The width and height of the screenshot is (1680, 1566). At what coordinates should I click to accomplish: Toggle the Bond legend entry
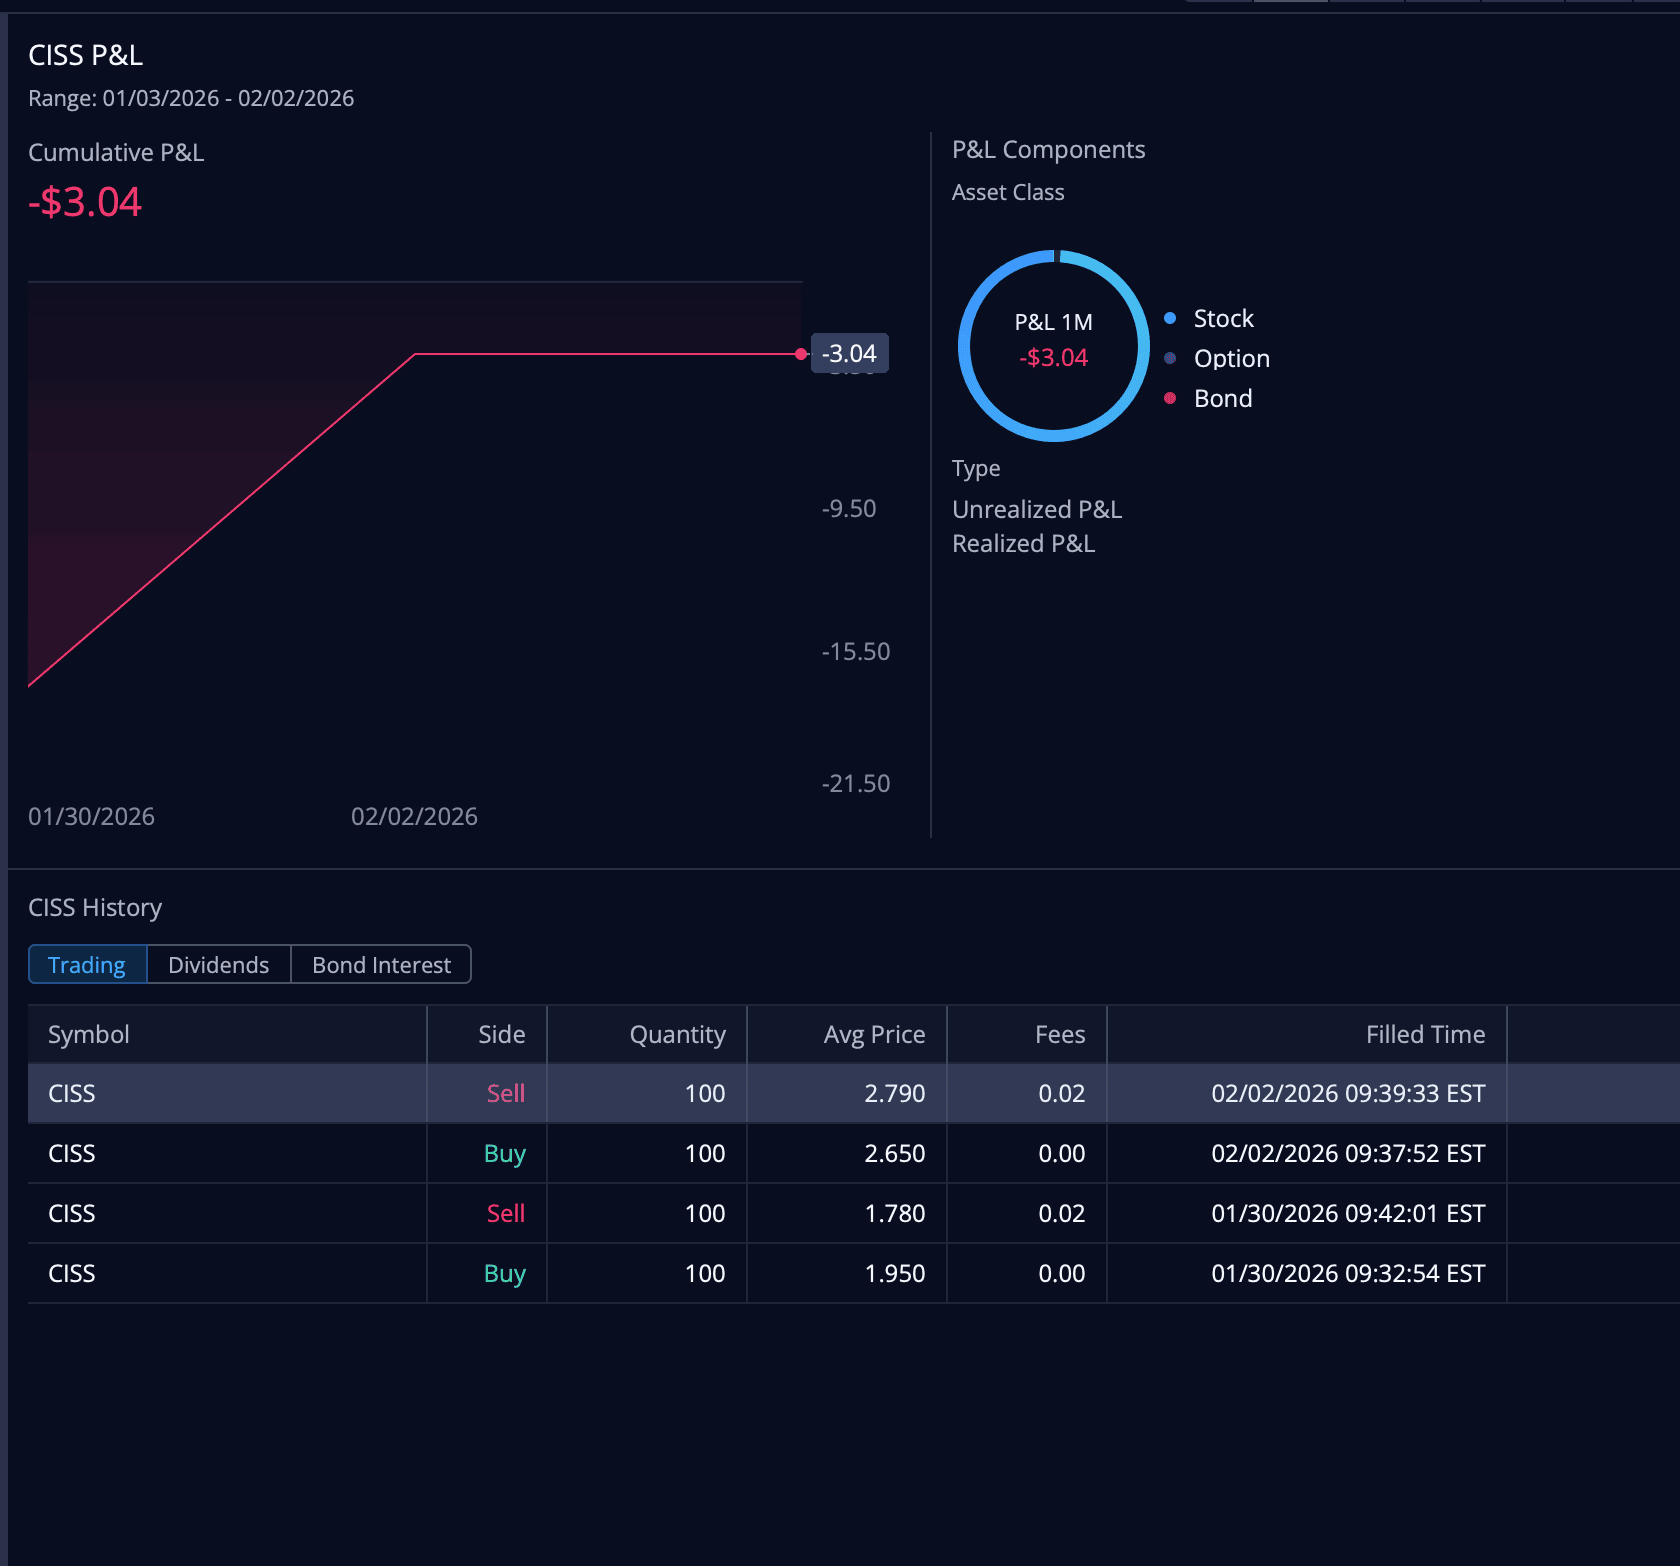[1222, 399]
